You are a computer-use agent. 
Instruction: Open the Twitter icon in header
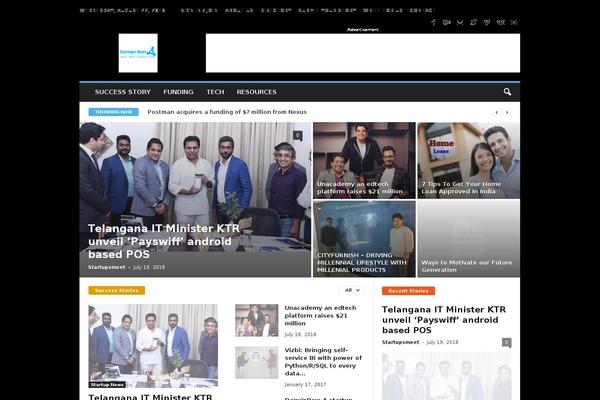(x=473, y=23)
